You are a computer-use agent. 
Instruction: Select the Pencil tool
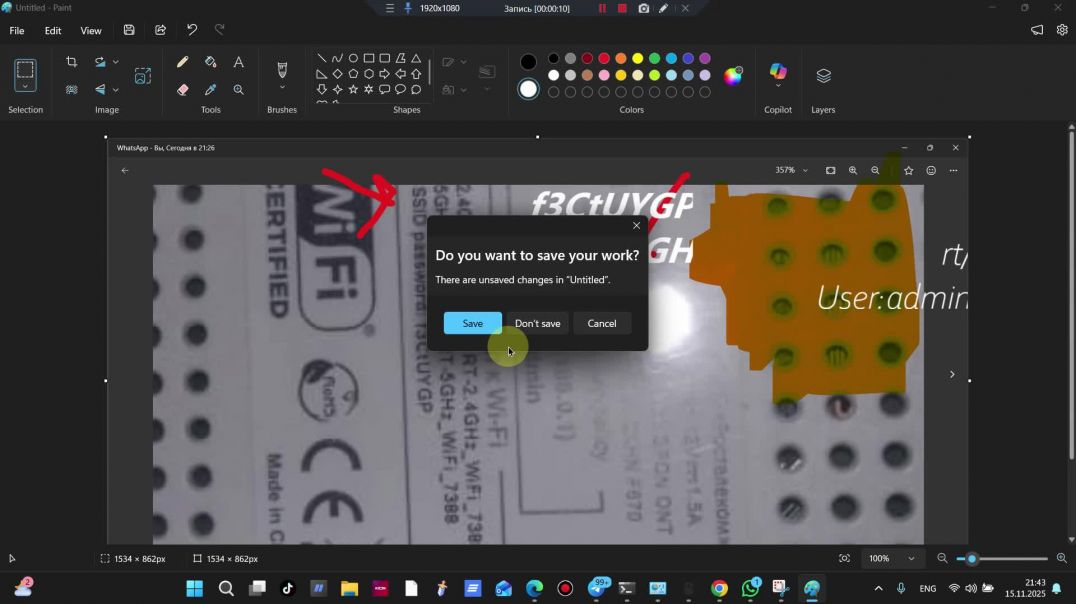click(x=182, y=62)
